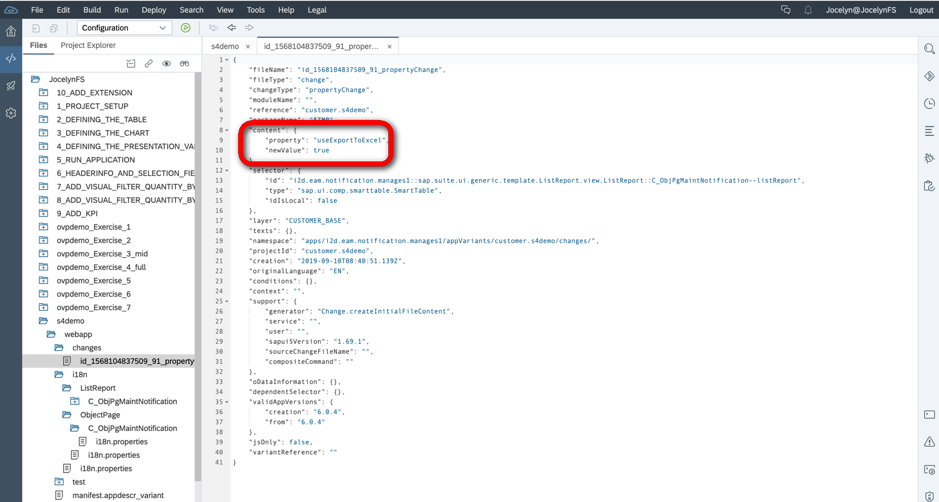Image resolution: width=939 pixels, height=502 pixels.
Task: Click the Jocelyn@JocelynFS user name
Action: pyautogui.click(x=861, y=10)
